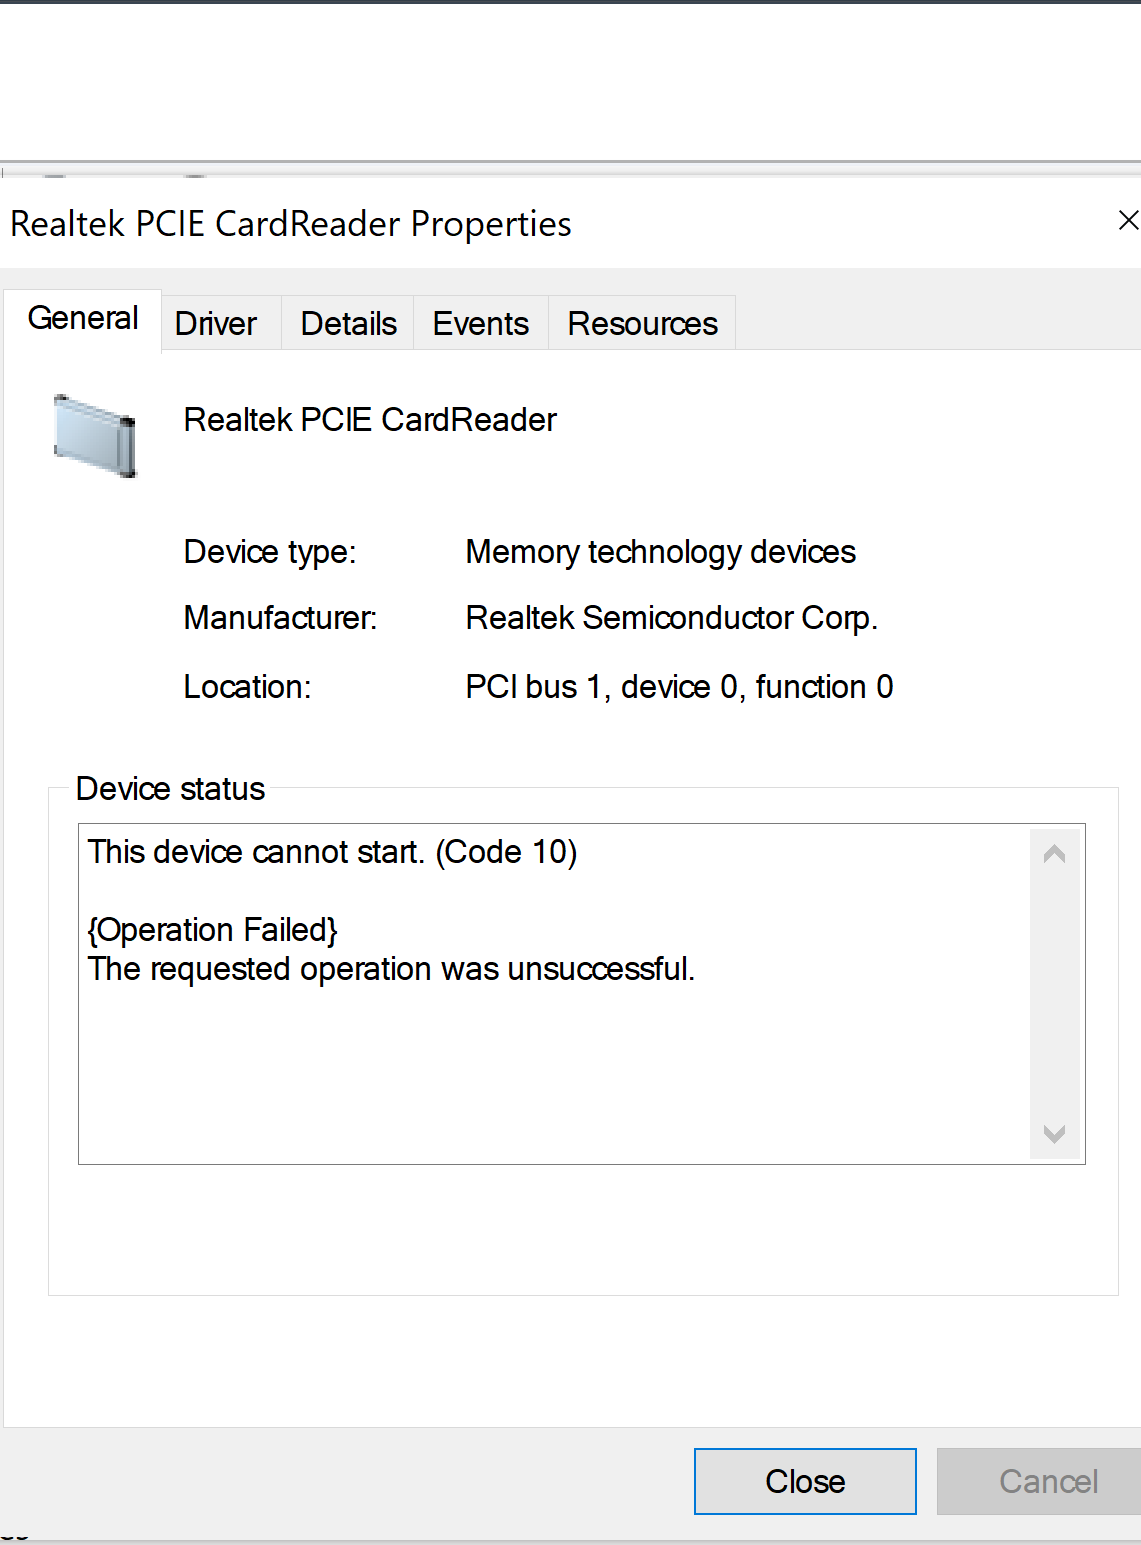Click inside the Device status text area
Screen dimensions: 1141x1545
(500, 1050)
